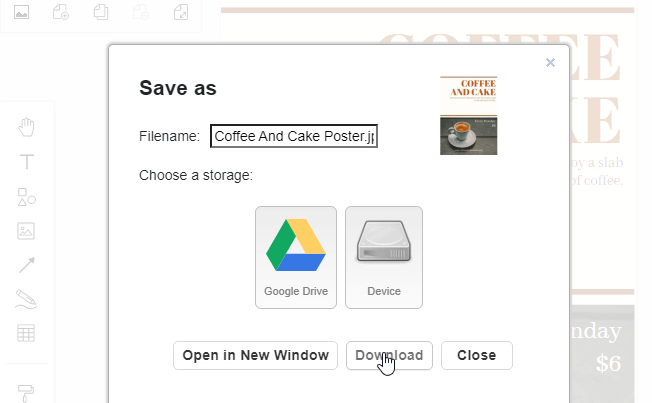Click the Close button in dialog
This screenshot has height=403, width=652.
coord(477,355)
